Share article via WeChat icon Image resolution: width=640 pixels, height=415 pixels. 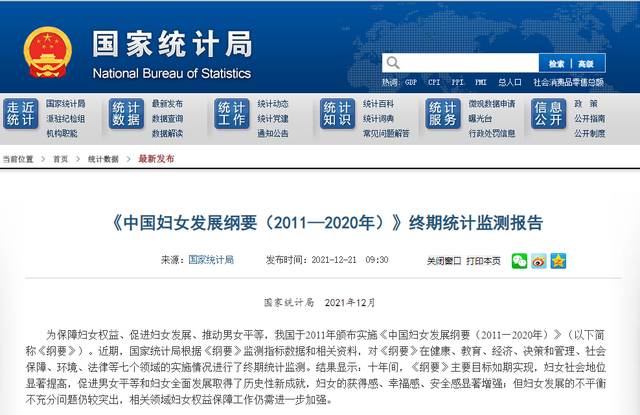(x=519, y=261)
